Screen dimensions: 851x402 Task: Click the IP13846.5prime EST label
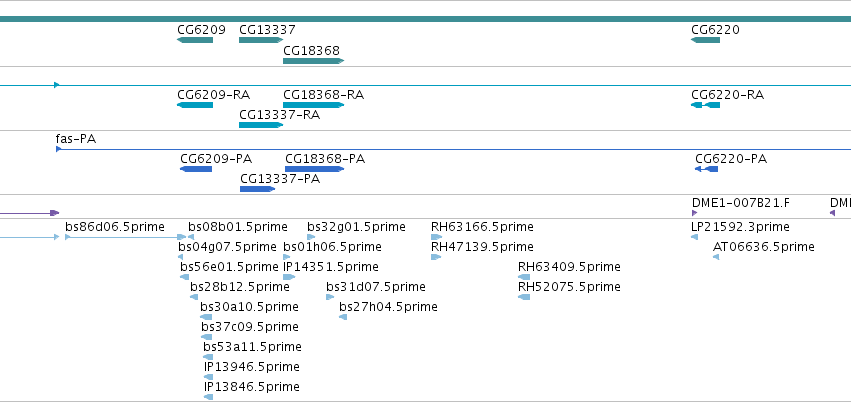pyautogui.click(x=252, y=387)
